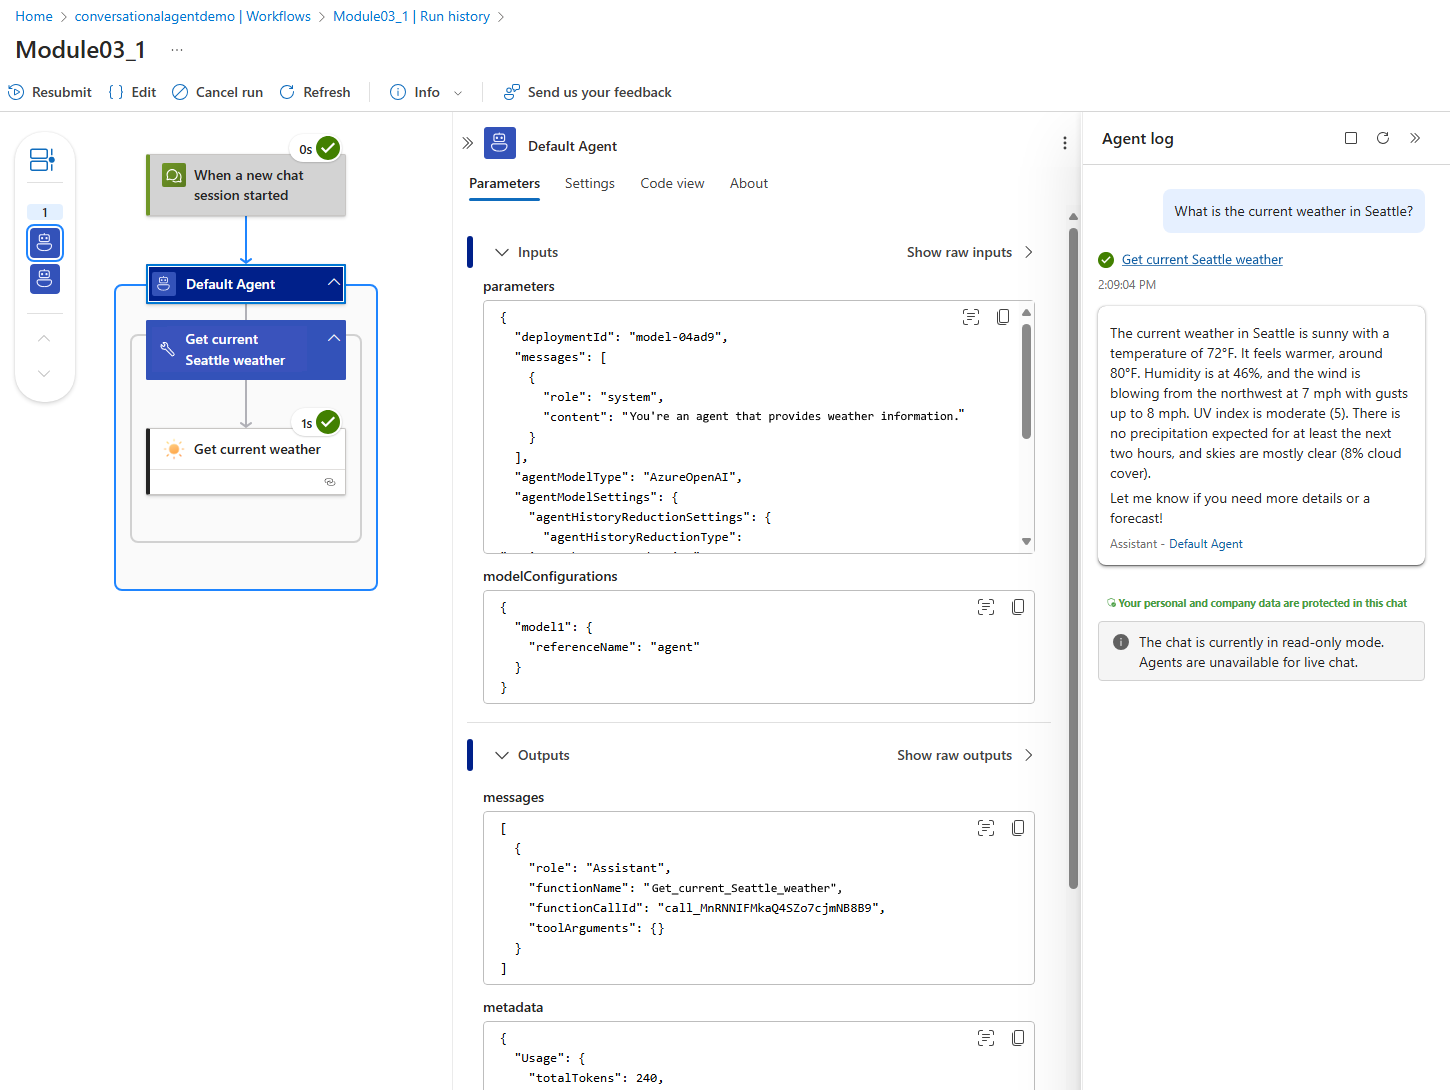Collapse the Outputs section
The width and height of the screenshot is (1450, 1090).
501,755
